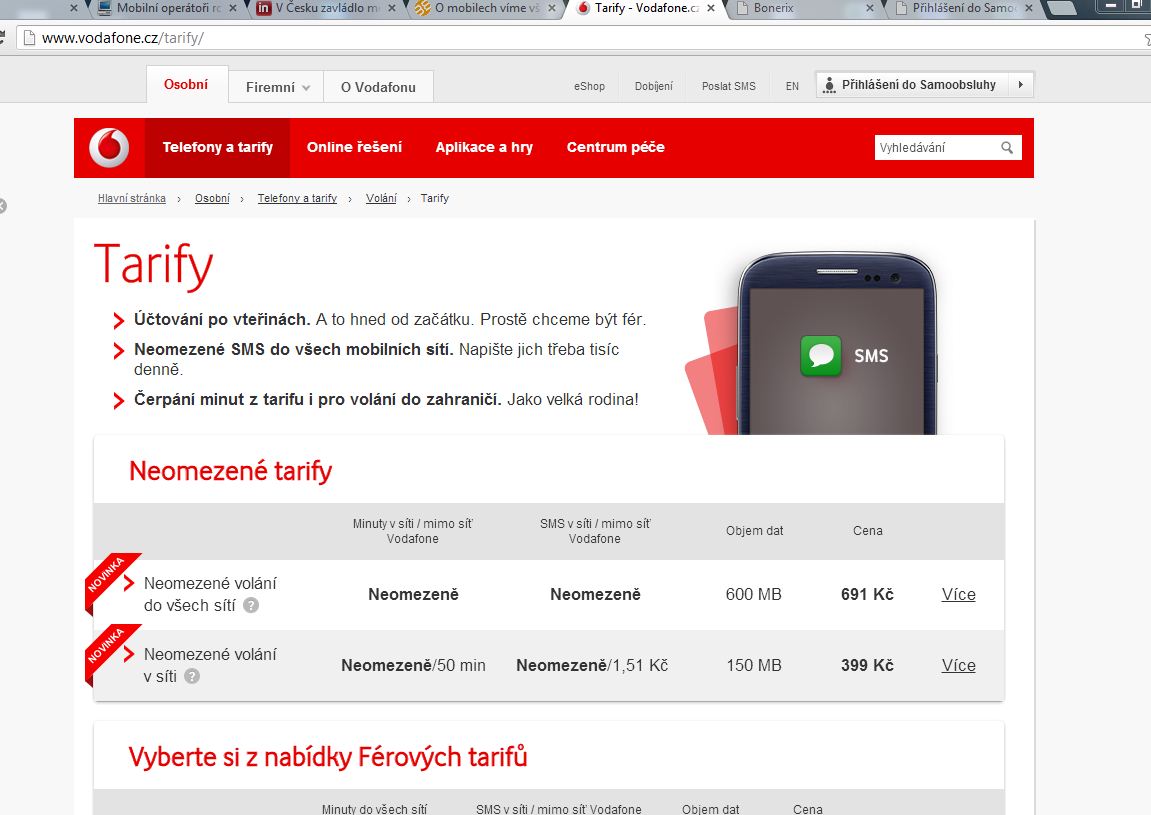This screenshot has height=815, width=1151.
Task: Expand the Firemní dropdown arrow
Action: [306, 88]
